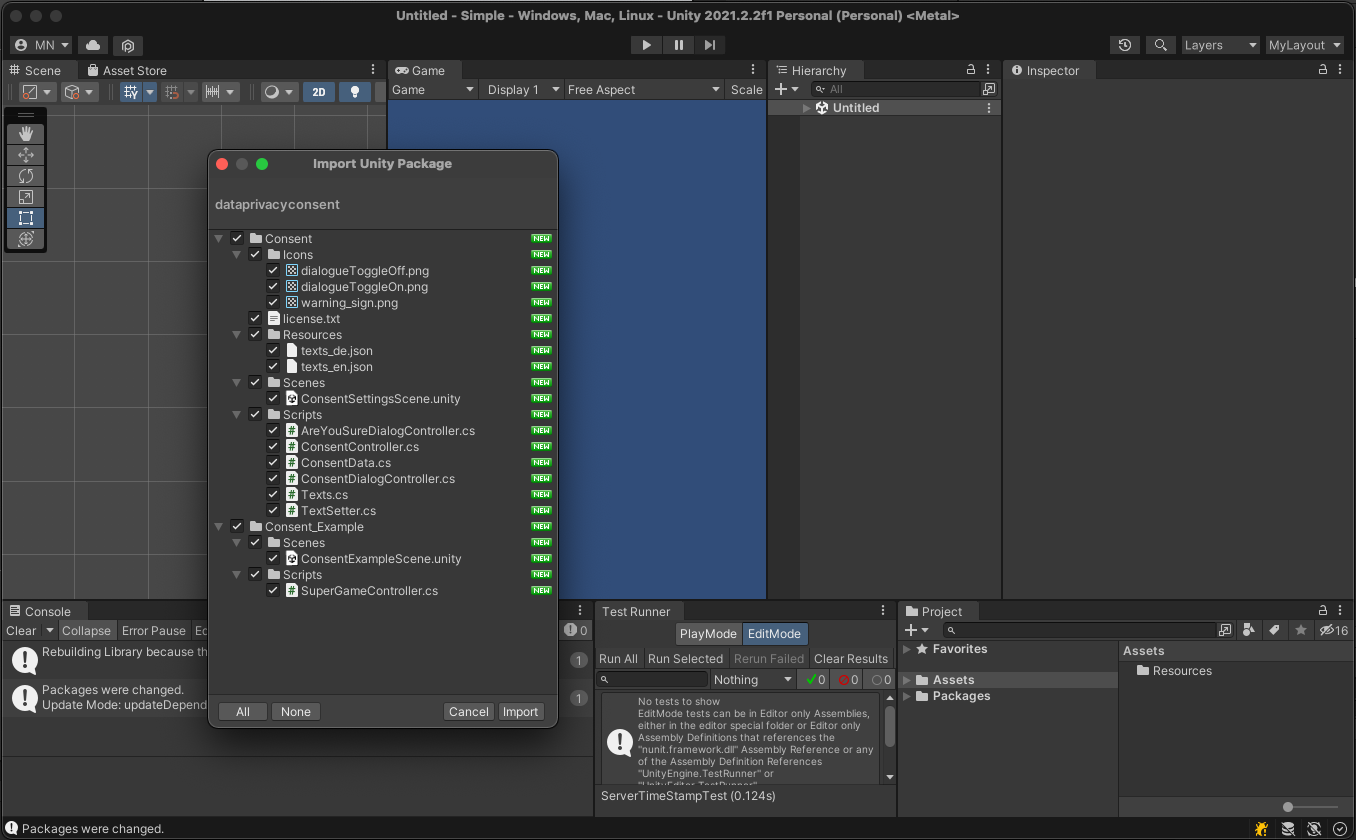Click the Pause button
This screenshot has width=1356, height=840.
point(679,45)
